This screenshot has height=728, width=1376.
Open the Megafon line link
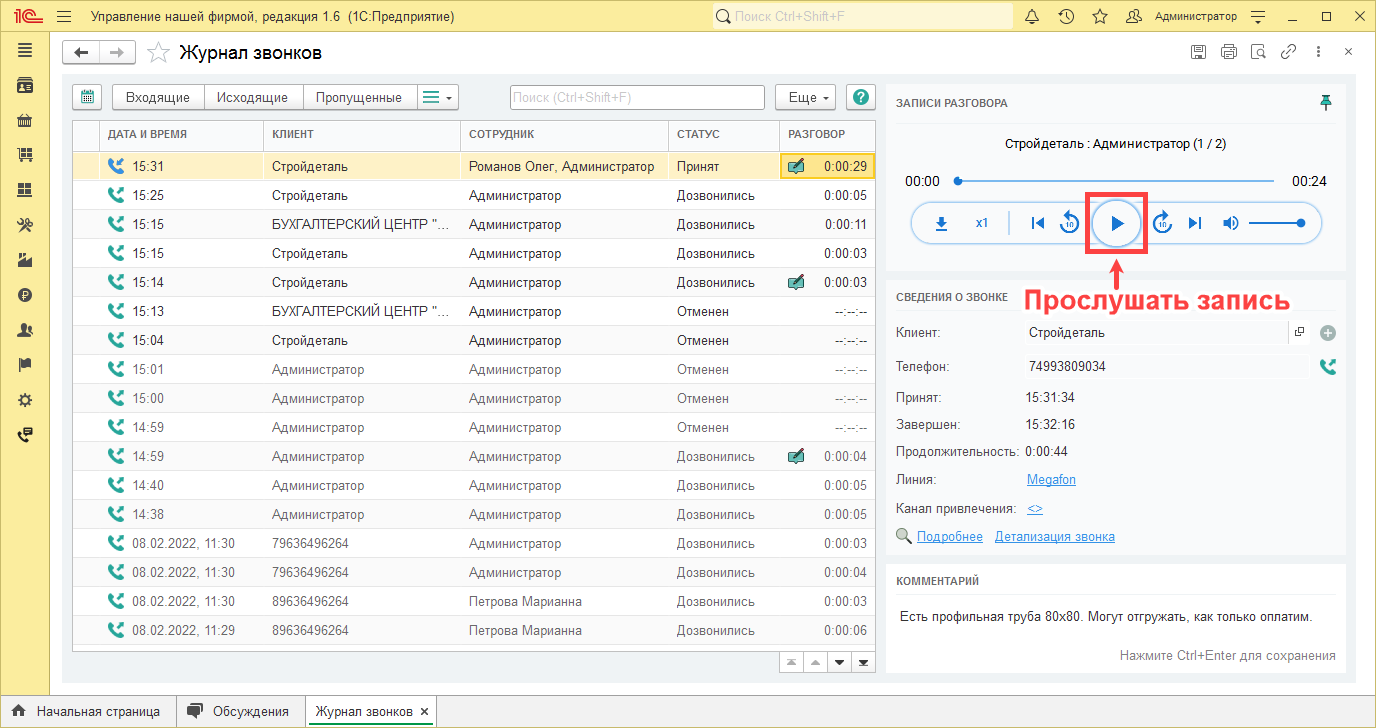pos(1051,480)
